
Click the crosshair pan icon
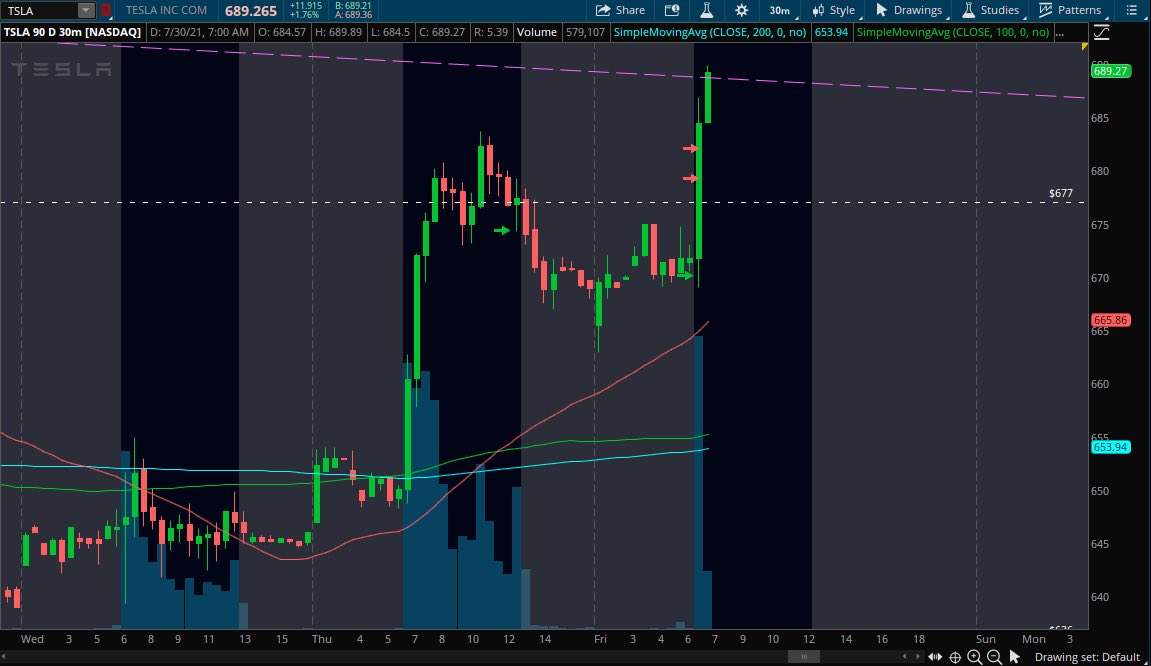click(955, 657)
